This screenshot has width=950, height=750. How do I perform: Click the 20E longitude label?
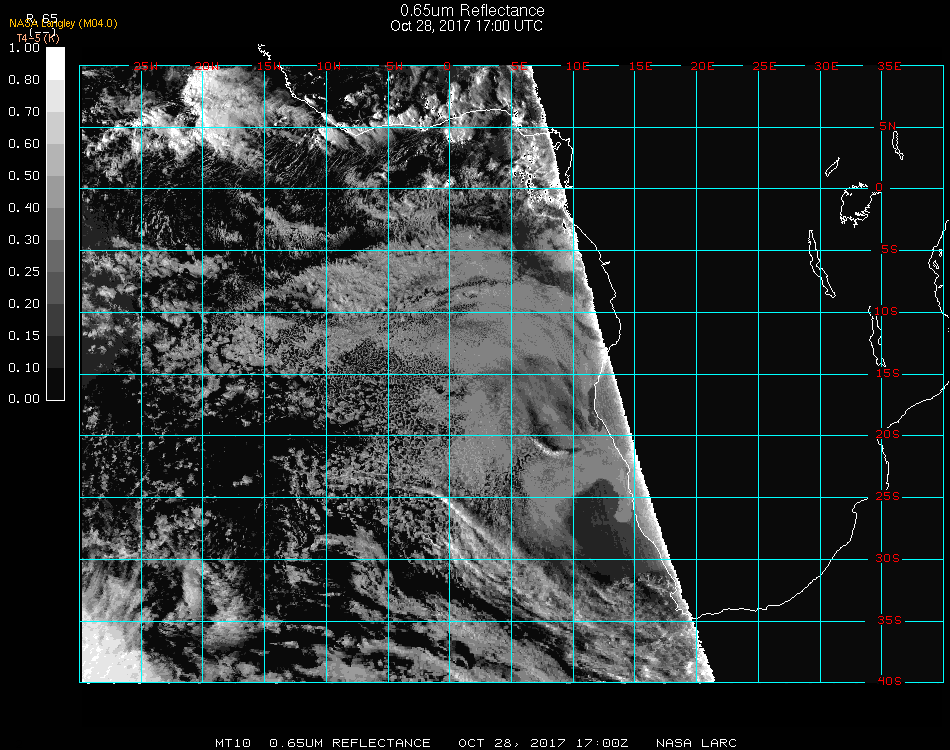pos(702,66)
